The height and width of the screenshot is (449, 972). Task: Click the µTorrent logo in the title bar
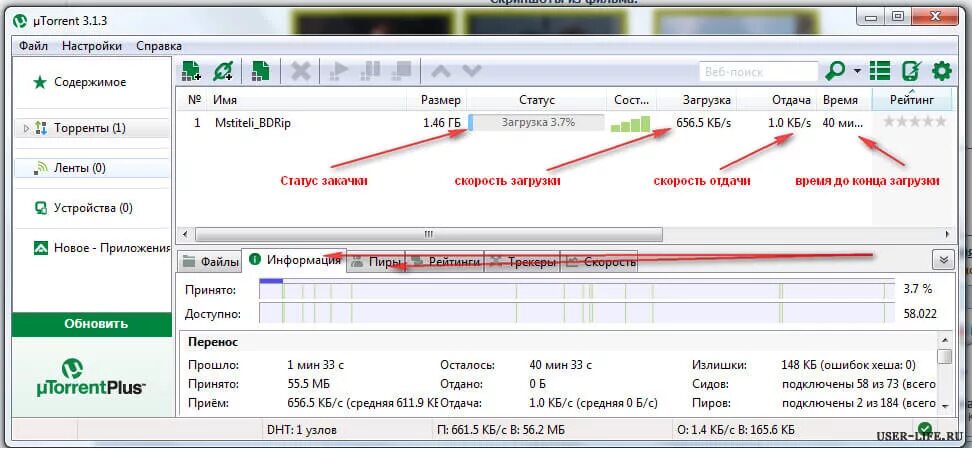pyautogui.click(x=20, y=22)
